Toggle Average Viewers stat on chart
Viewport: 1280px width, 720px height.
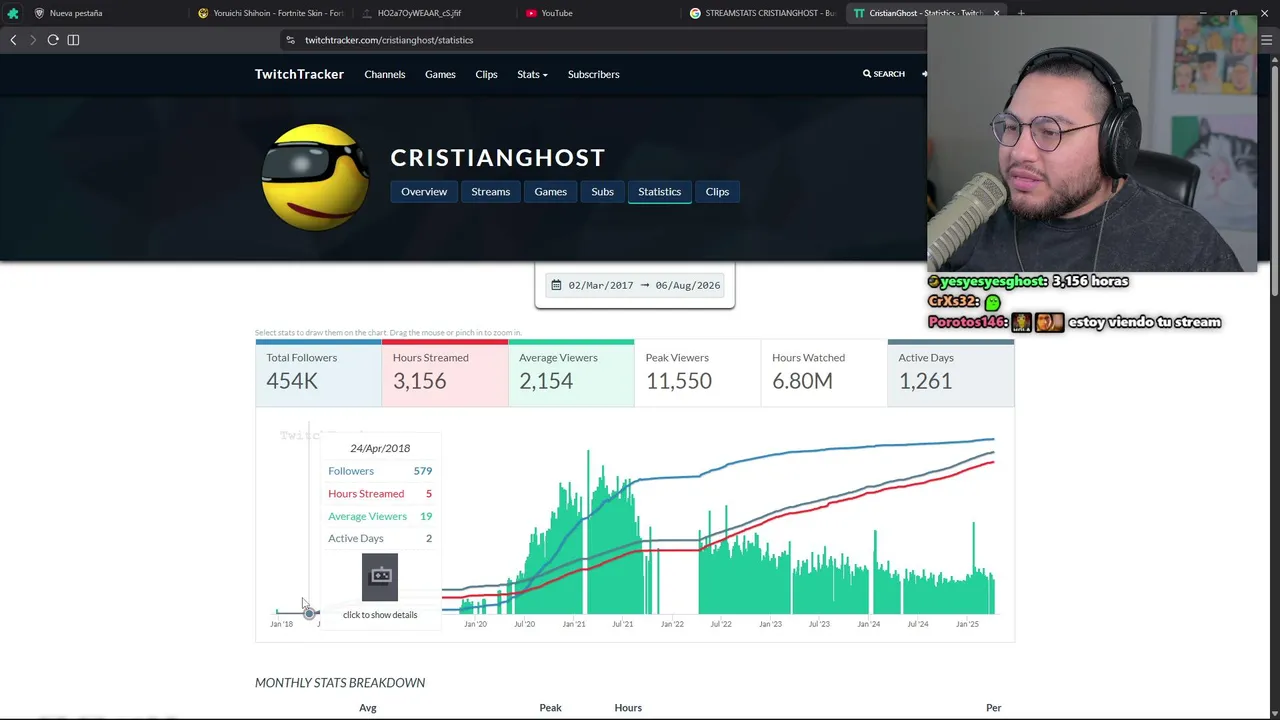(571, 372)
